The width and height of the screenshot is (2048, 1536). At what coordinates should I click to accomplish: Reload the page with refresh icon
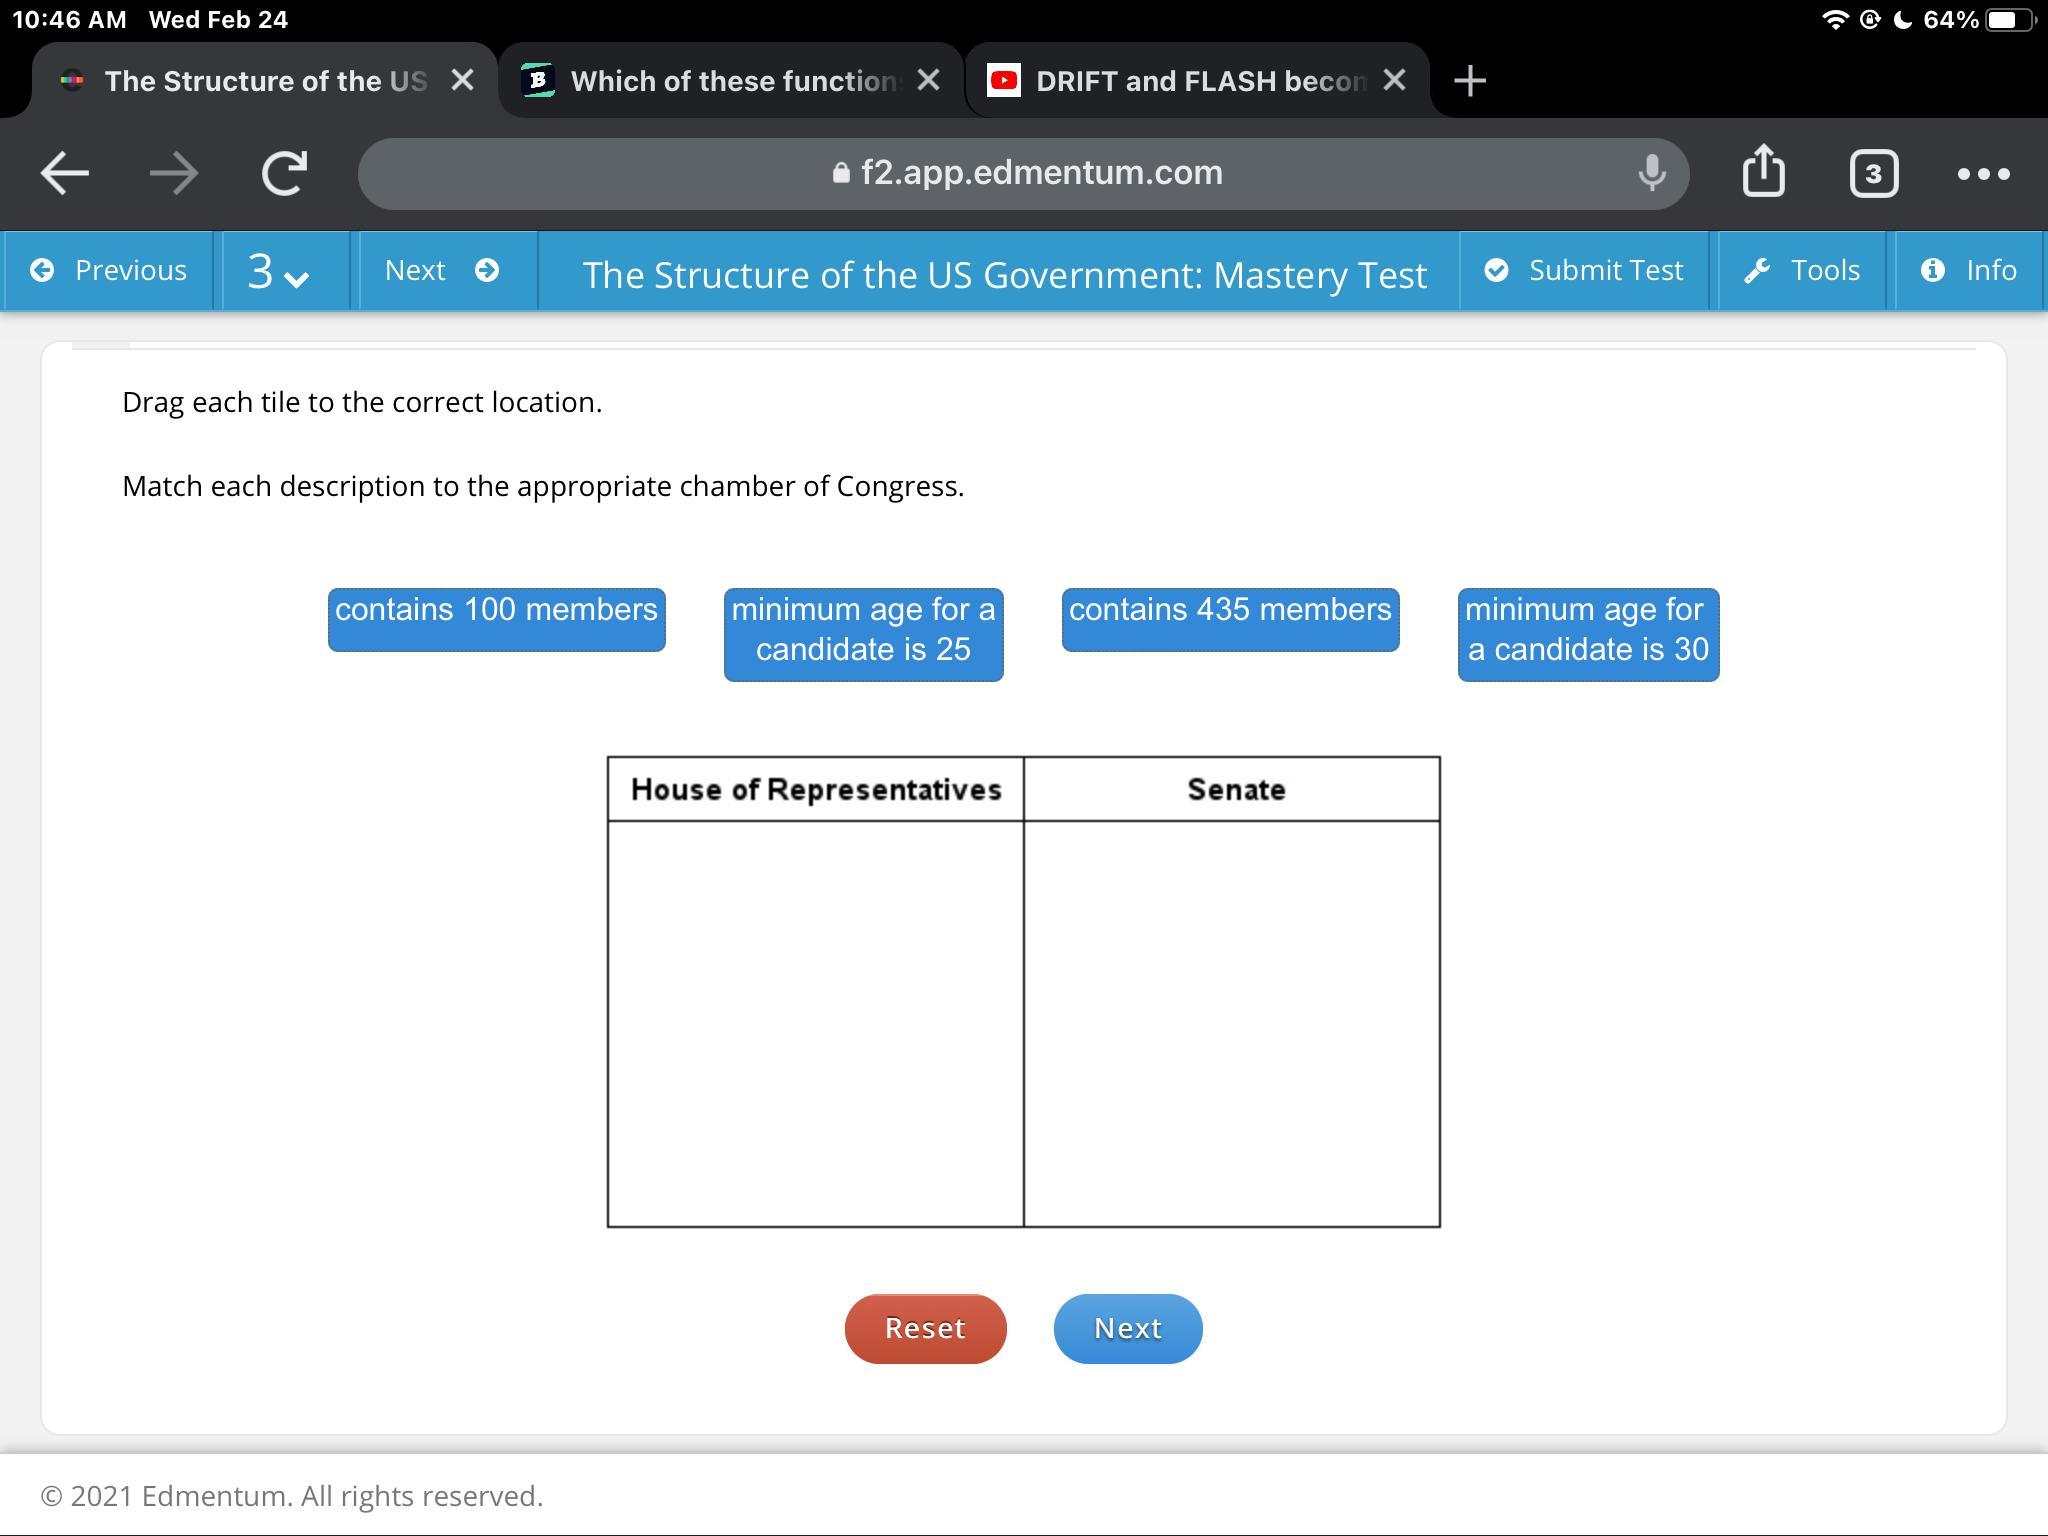284,174
